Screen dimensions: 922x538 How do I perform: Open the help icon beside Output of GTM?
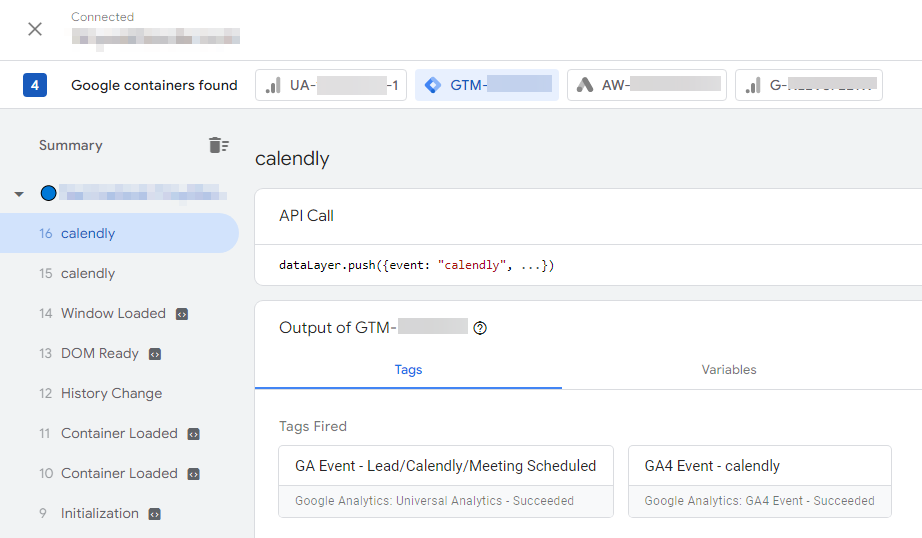tap(480, 328)
